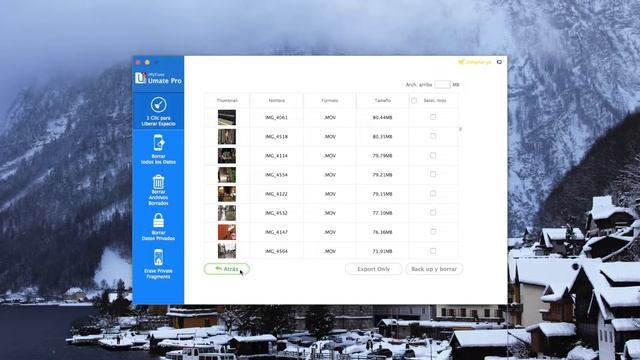Click the file name IMG_4122
Viewport: 640px width, 360px height.
coord(276,194)
